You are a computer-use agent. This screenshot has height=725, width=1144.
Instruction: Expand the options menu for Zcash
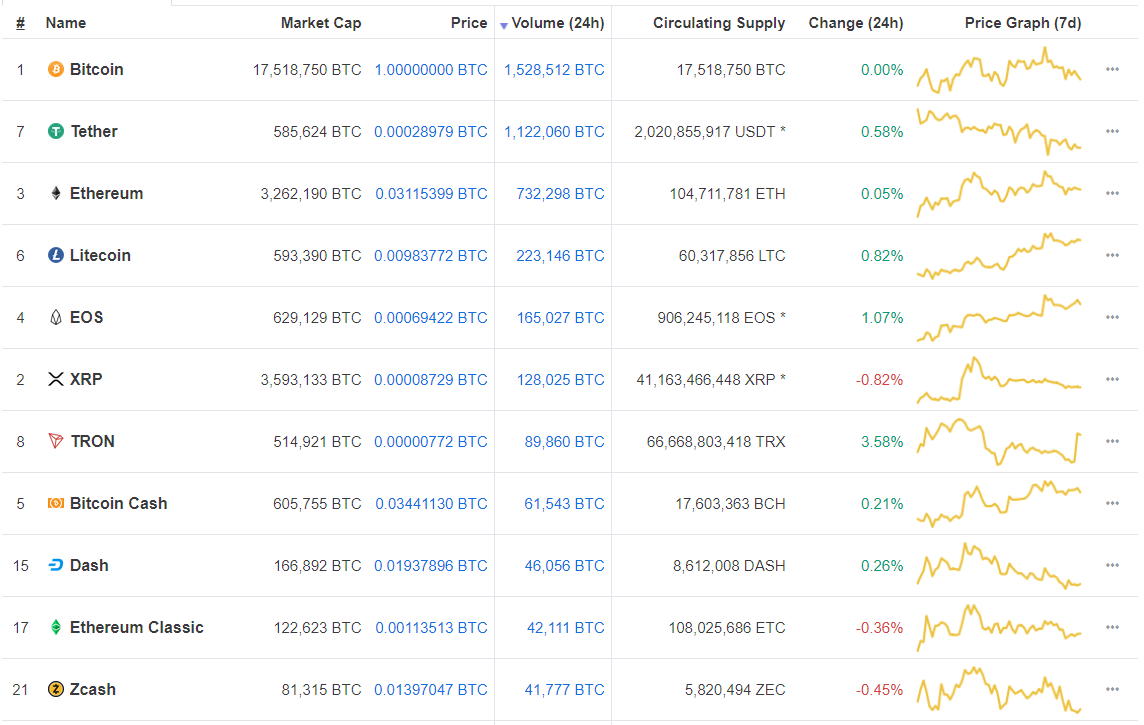coord(1112,690)
